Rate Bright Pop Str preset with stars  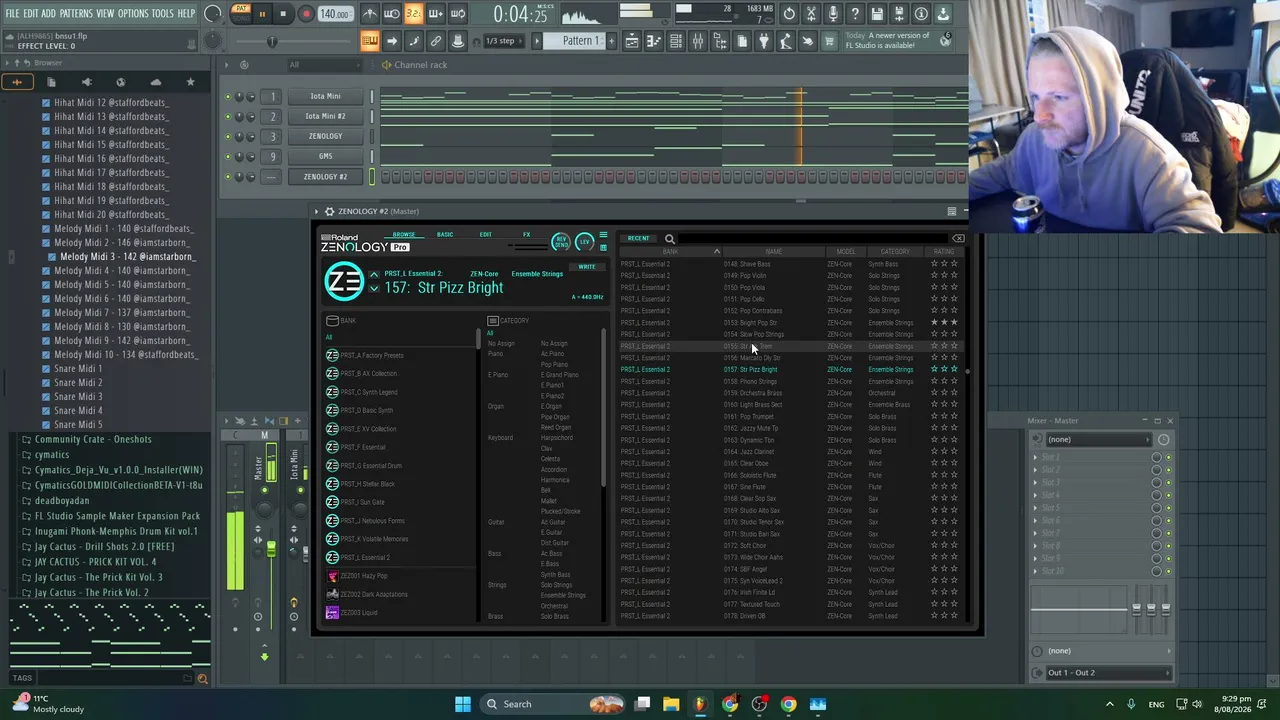(x=944, y=323)
